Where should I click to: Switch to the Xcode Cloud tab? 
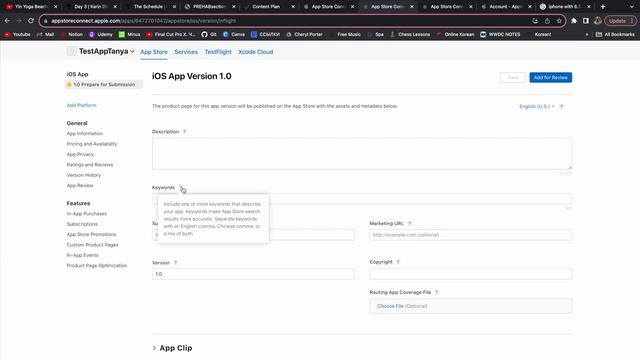[x=256, y=52]
